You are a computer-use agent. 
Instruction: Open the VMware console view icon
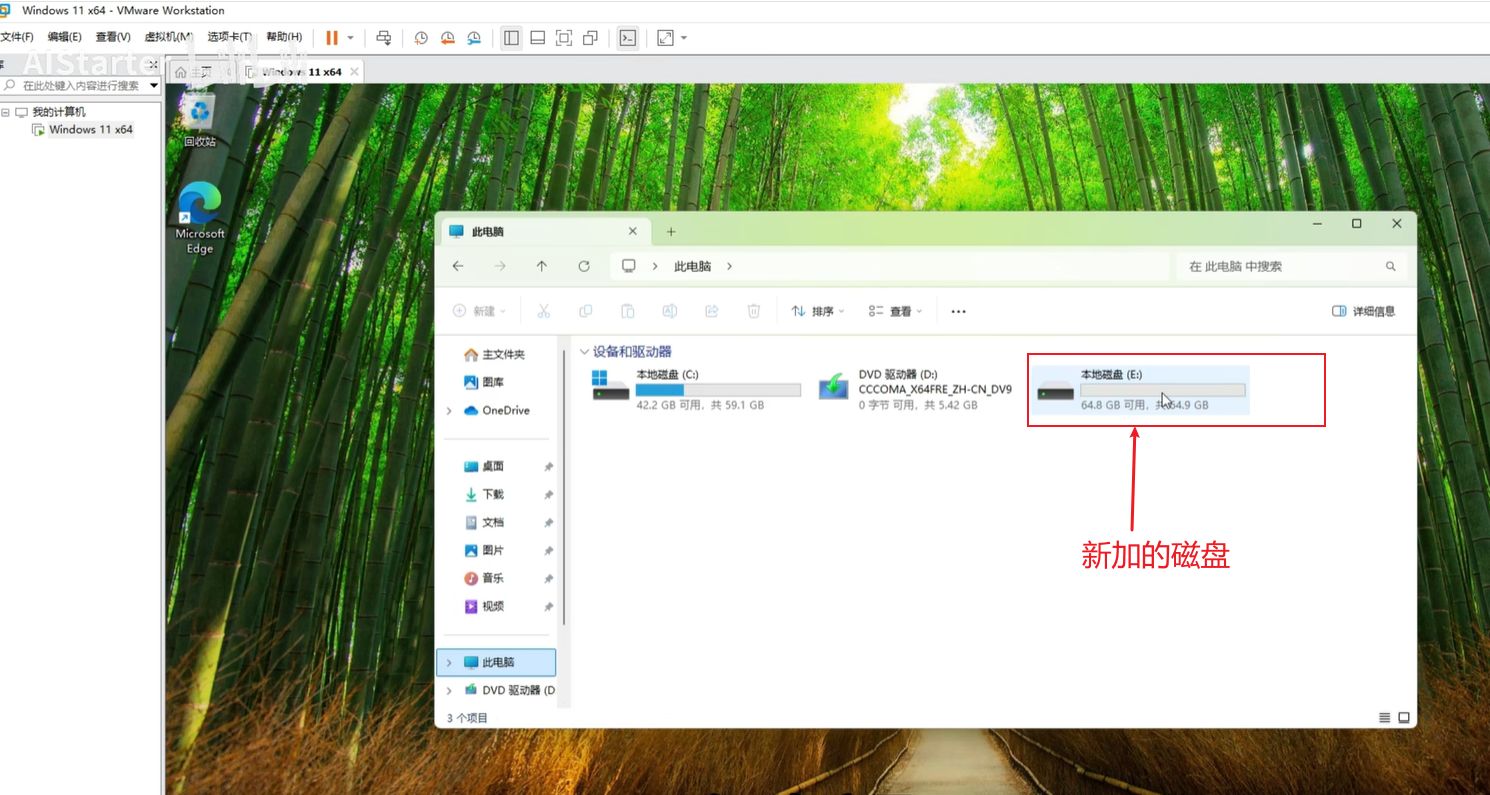627,38
